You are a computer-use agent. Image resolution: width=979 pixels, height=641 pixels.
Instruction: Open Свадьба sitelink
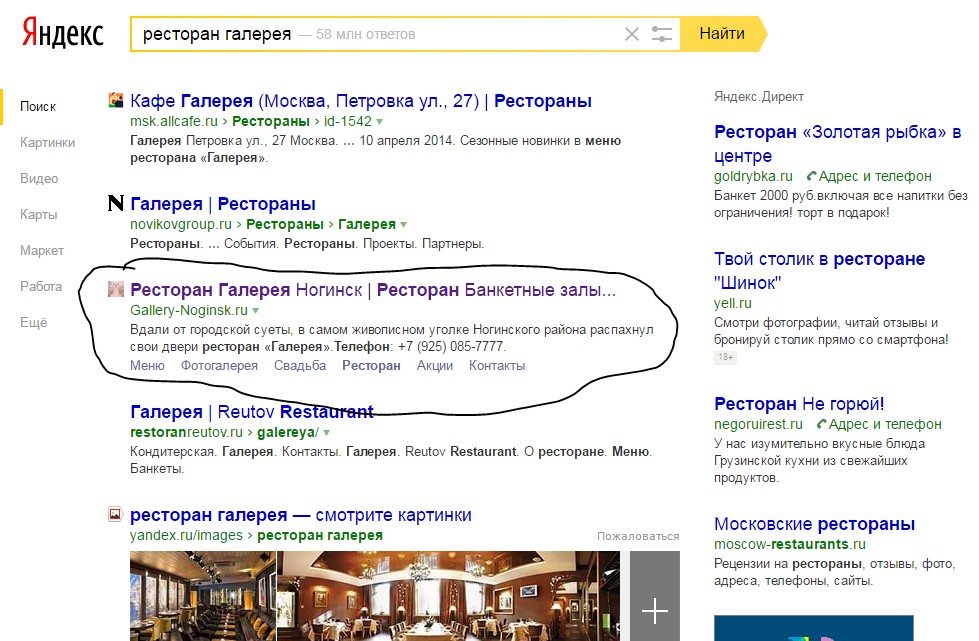coord(300,366)
